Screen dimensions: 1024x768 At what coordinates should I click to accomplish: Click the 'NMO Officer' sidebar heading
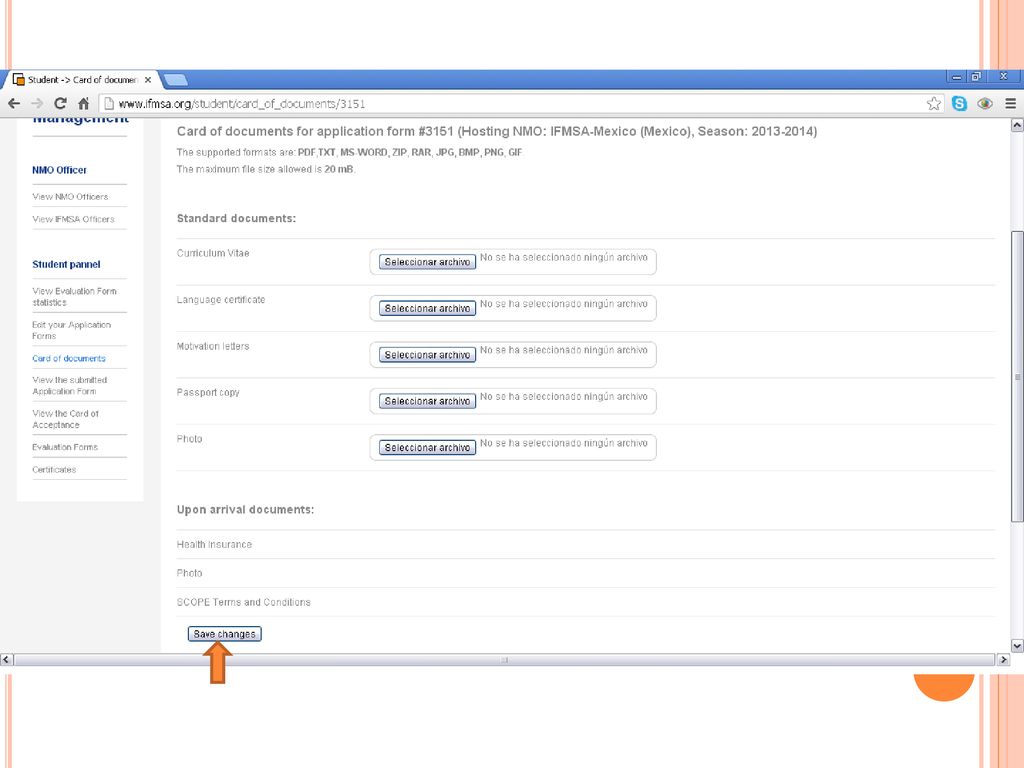59,170
